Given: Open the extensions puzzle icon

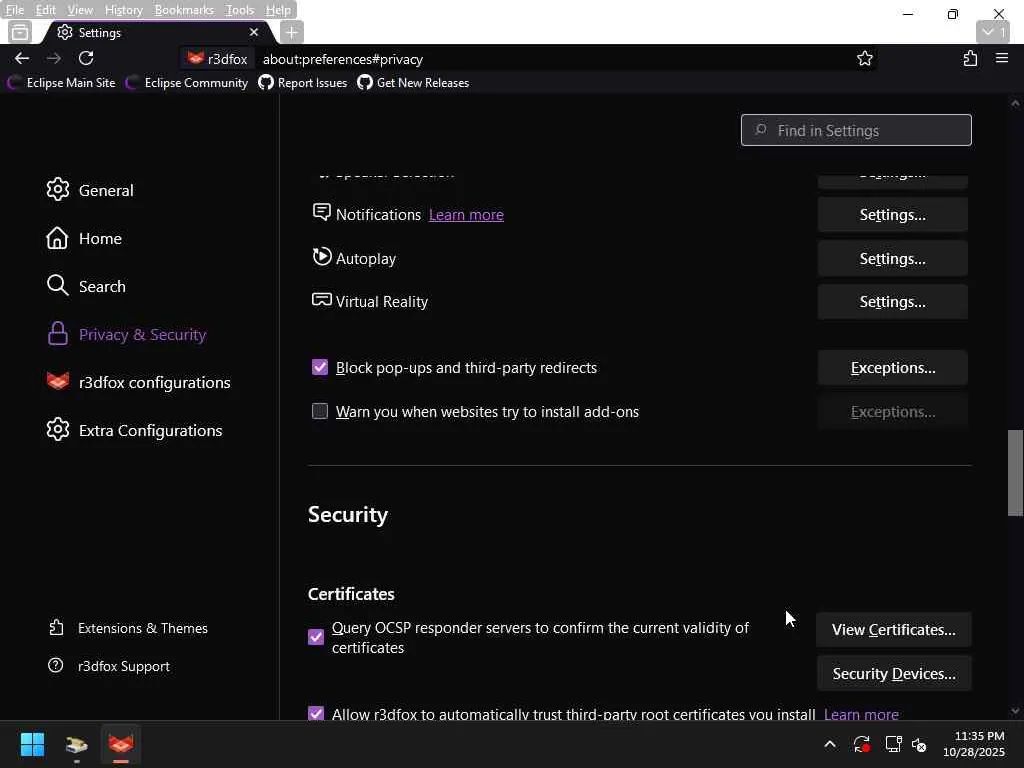Looking at the screenshot, I should (x=970, y=59).
